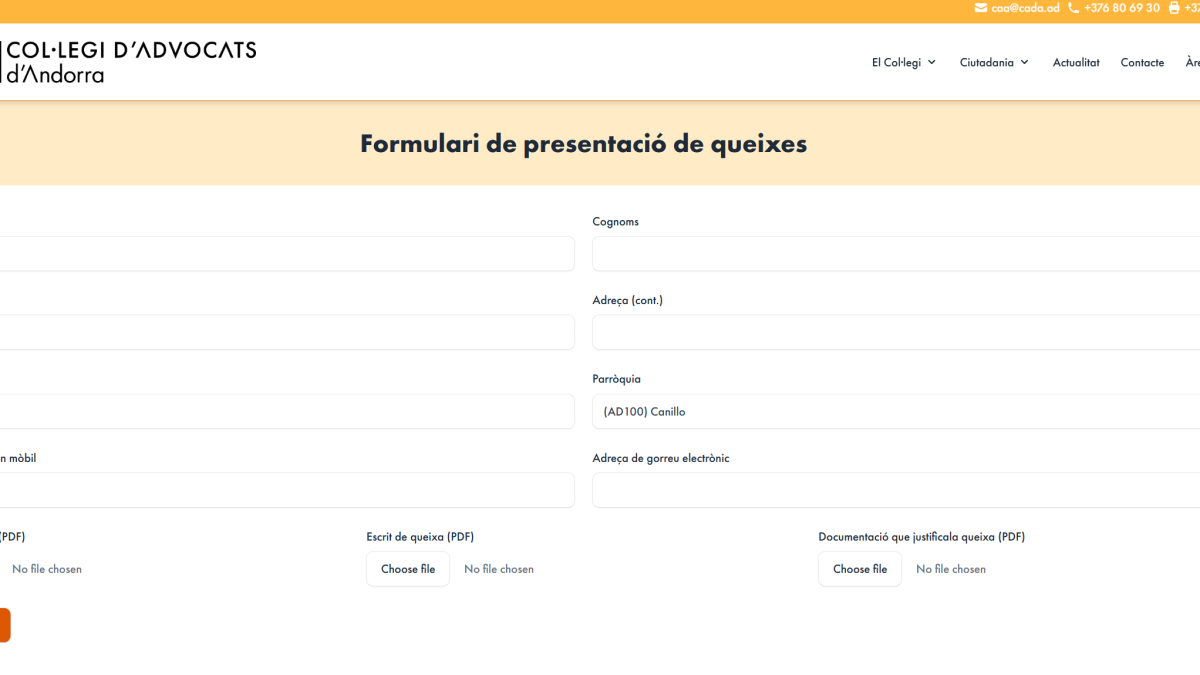
Task: Click the 'Escrit de queixa (PDF)' label
Action: point(420,537)
